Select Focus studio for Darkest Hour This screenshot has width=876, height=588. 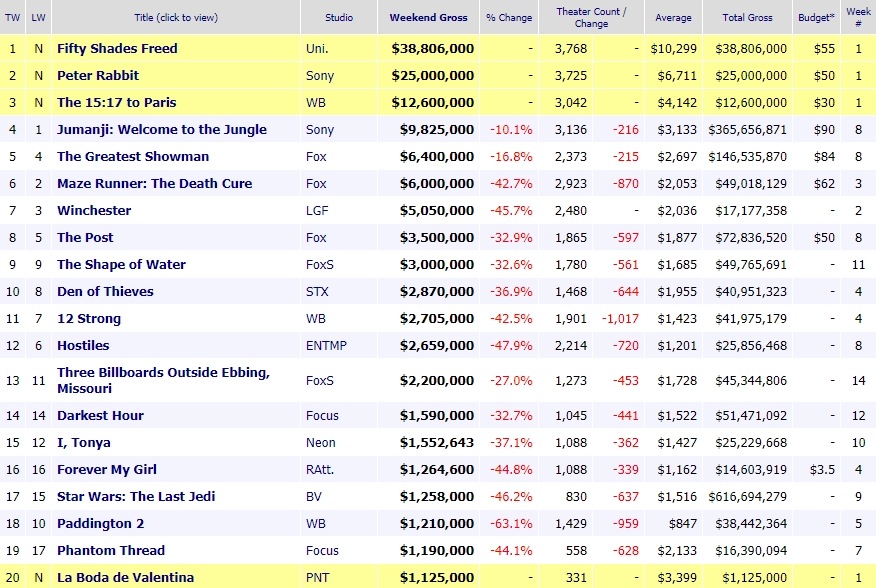pyautogui.click(x=322, y=415)
